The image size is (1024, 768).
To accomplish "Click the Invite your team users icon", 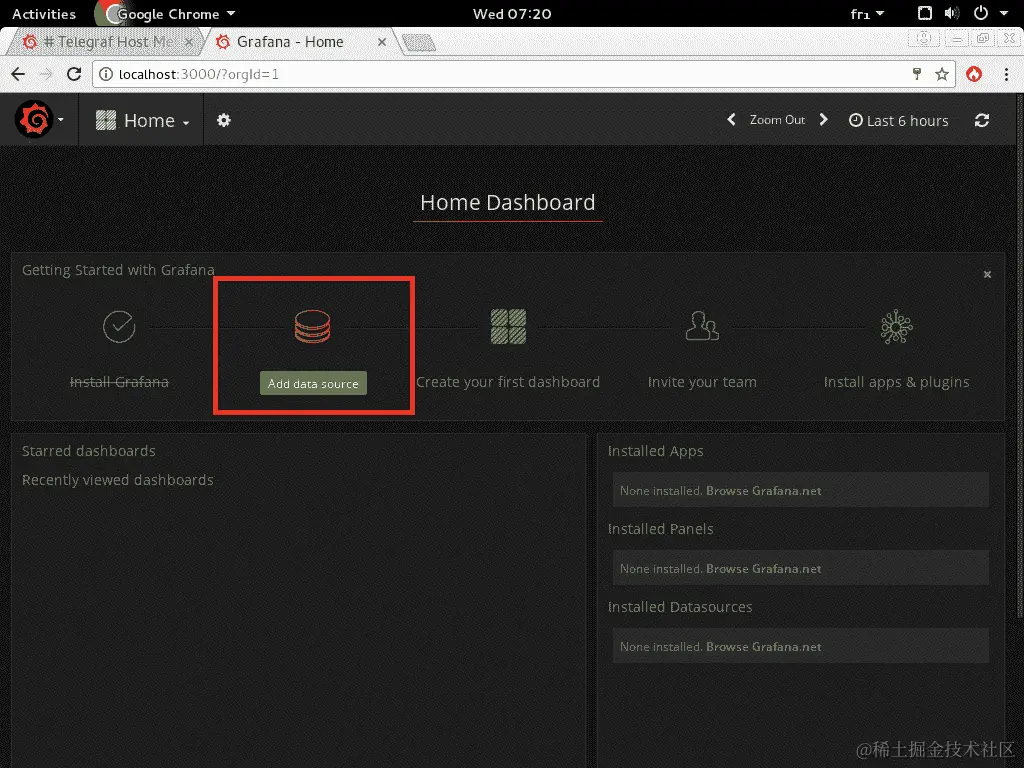I will click(x=702, y=326).
